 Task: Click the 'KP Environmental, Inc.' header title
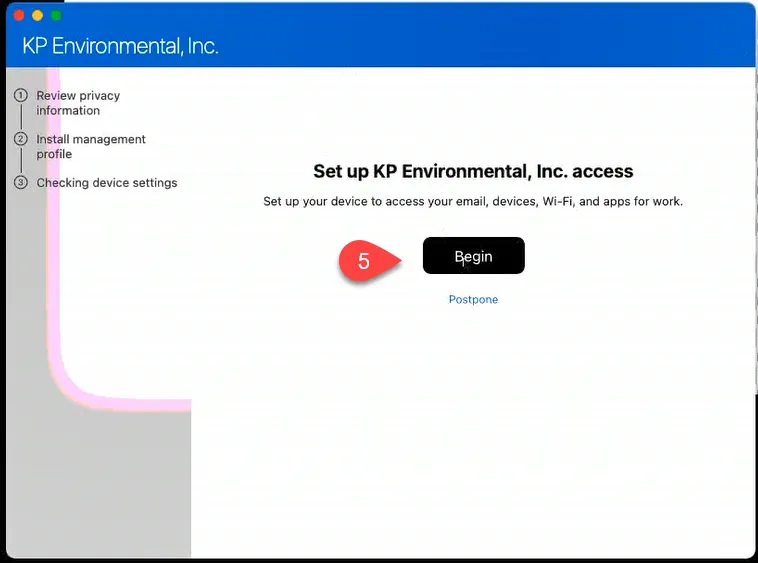pyautogui.click(x=120, y=46)
